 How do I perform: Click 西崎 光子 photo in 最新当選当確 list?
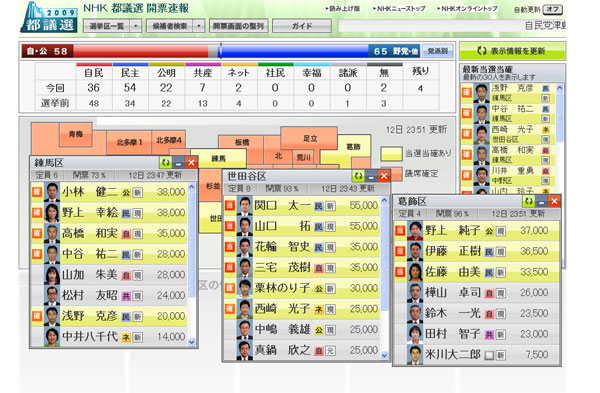click(x=481, y=134)
